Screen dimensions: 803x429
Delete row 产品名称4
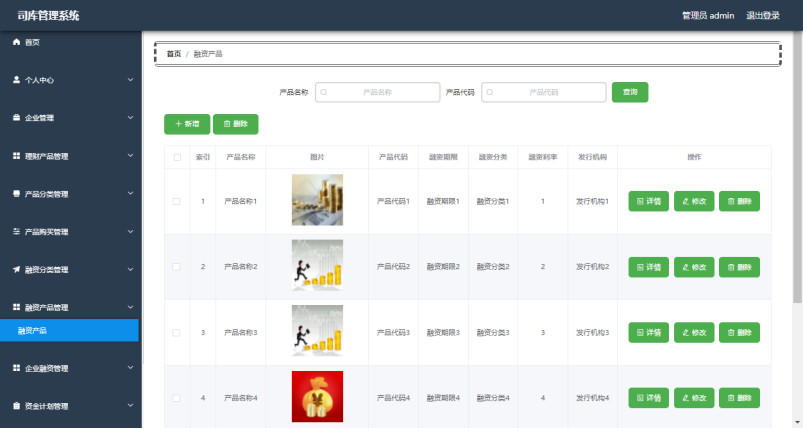coord(739,398)
